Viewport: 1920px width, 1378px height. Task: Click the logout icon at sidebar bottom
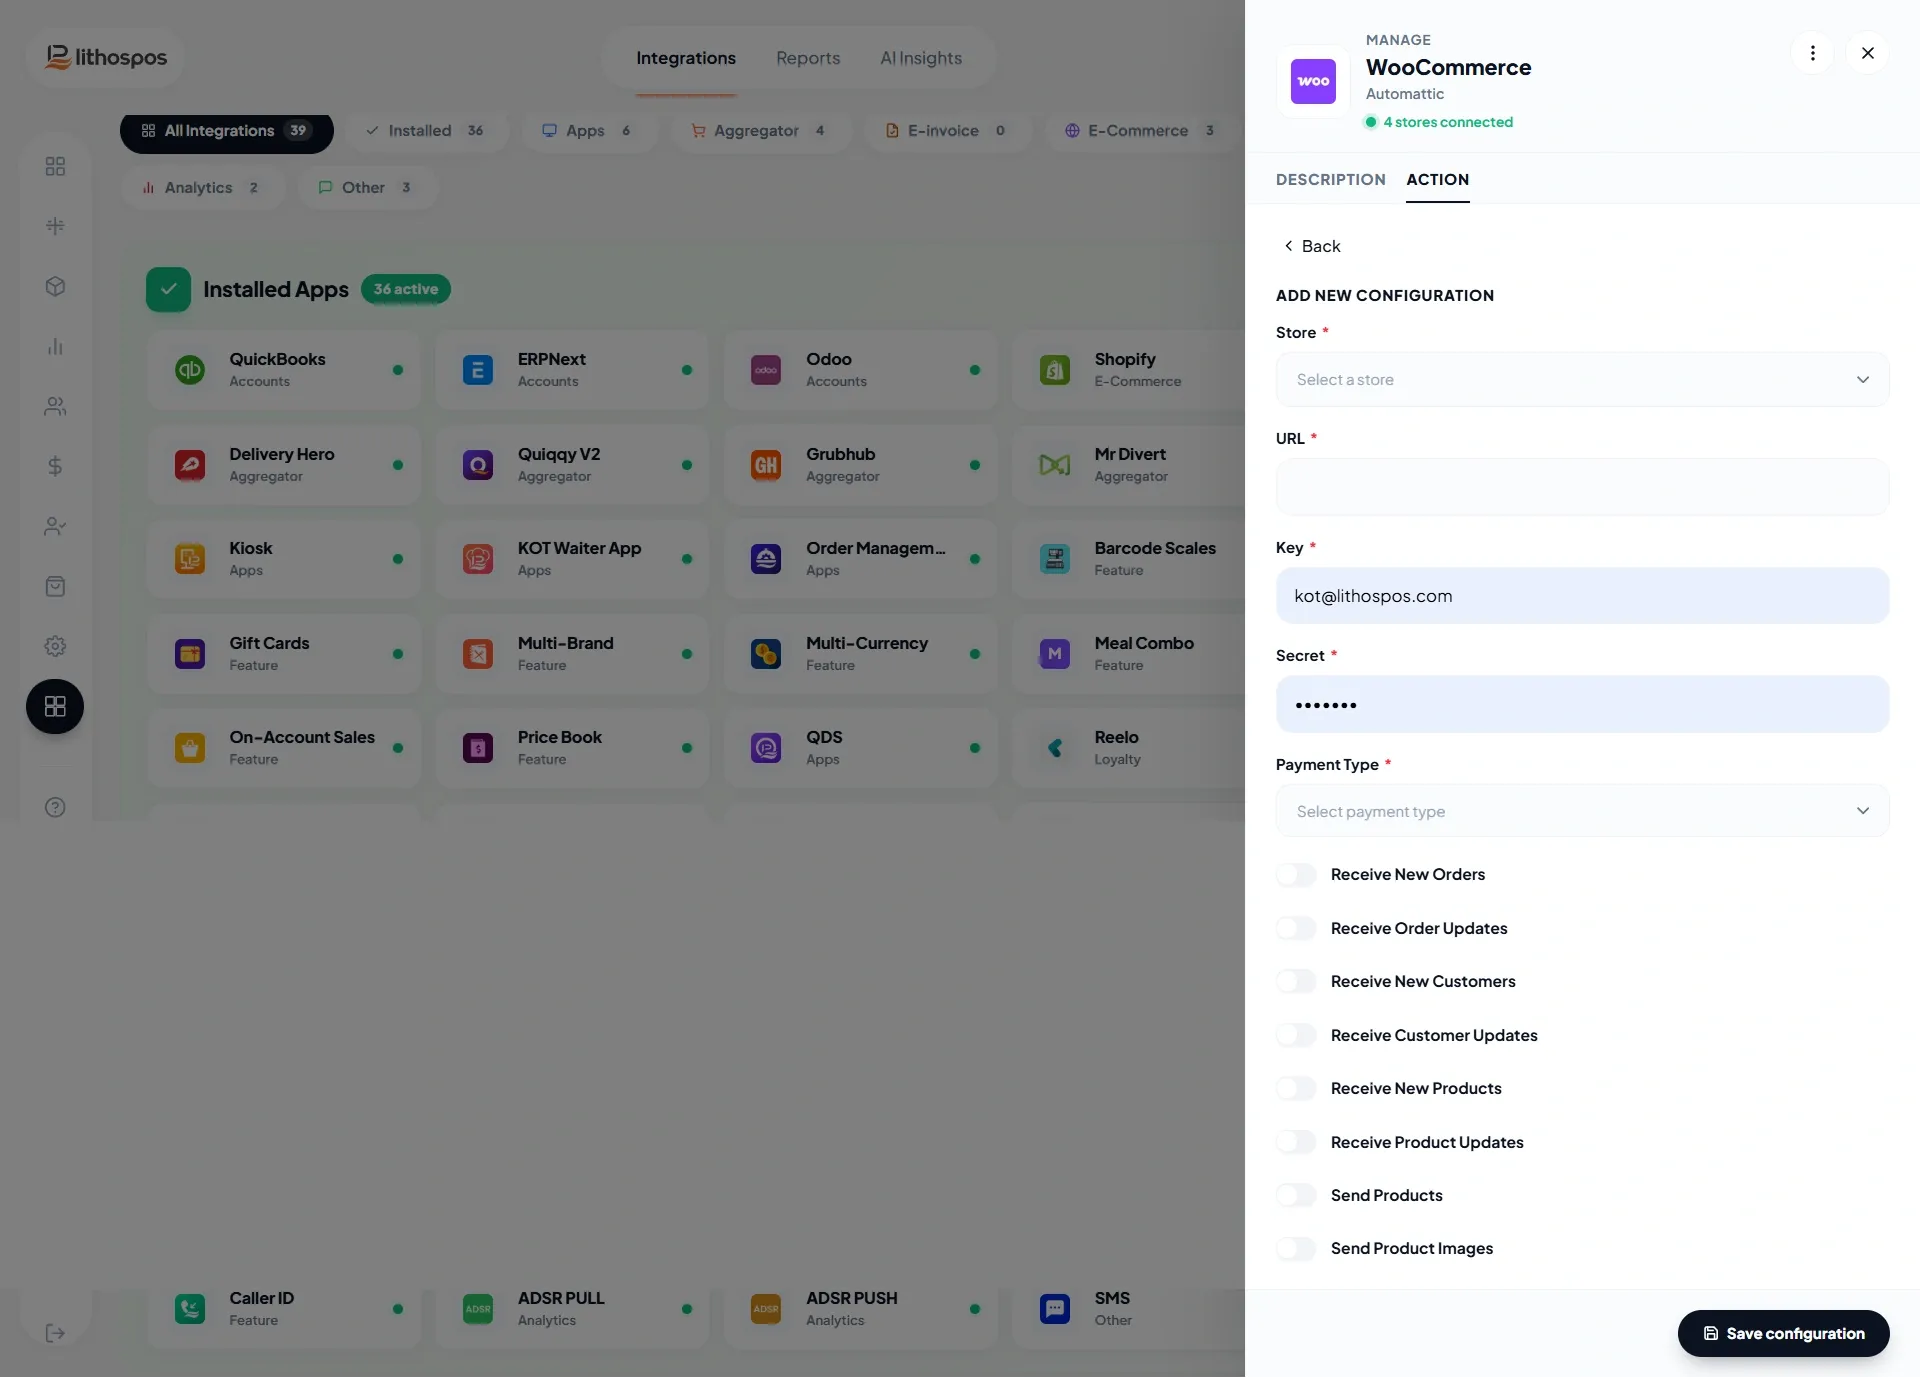[x=55, y=1333]
